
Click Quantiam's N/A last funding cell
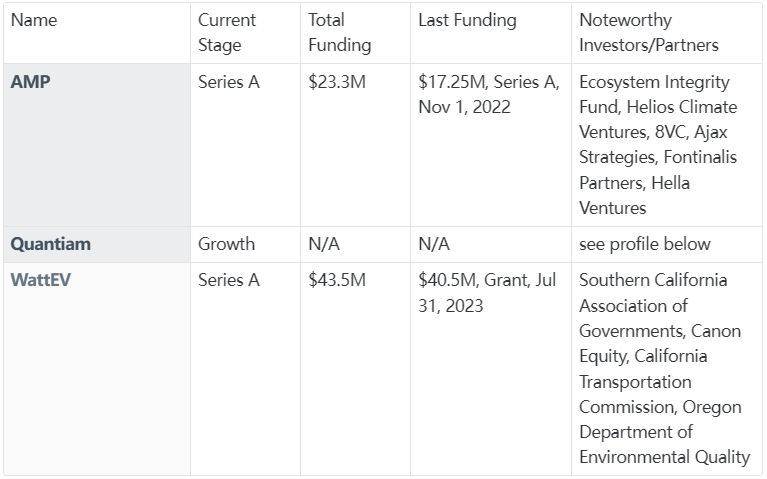[491, 244]
